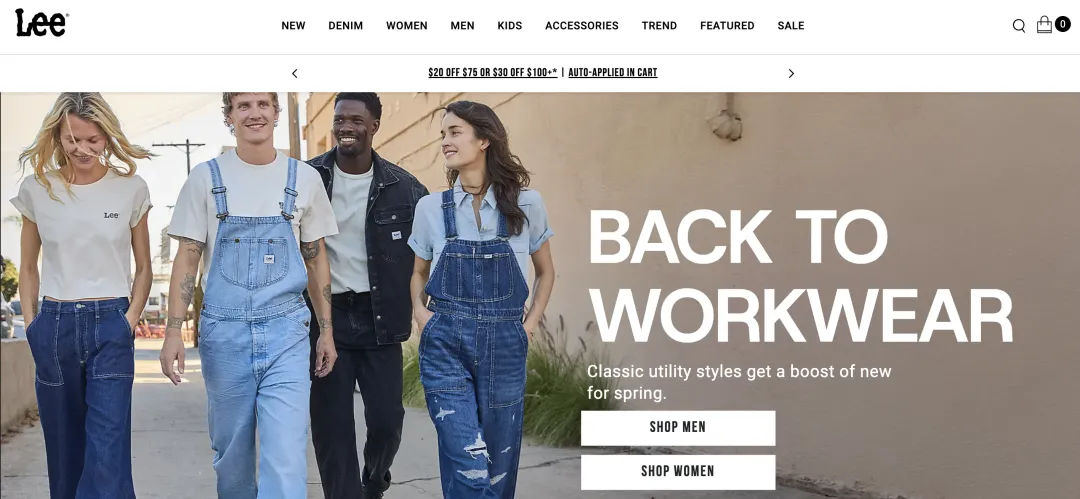This screenshot has height=499, width=1080.
Task: Click the Lee logo to go home
Action: [x=41, y=23]
